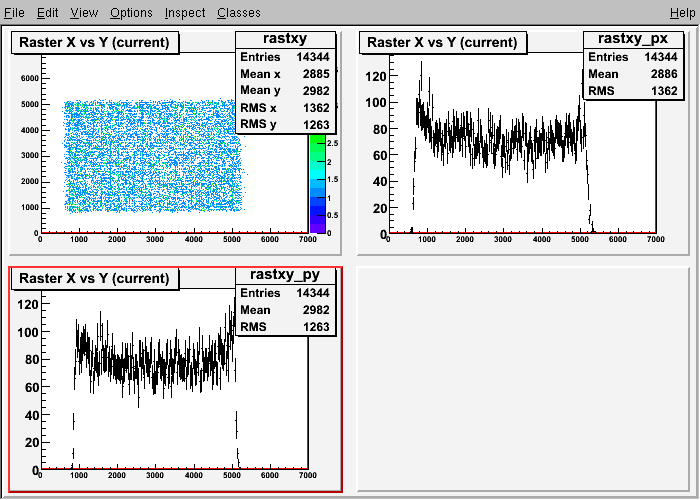Open the Help menu
Screen dimensions: 700x500
click(x=683, y=12)
